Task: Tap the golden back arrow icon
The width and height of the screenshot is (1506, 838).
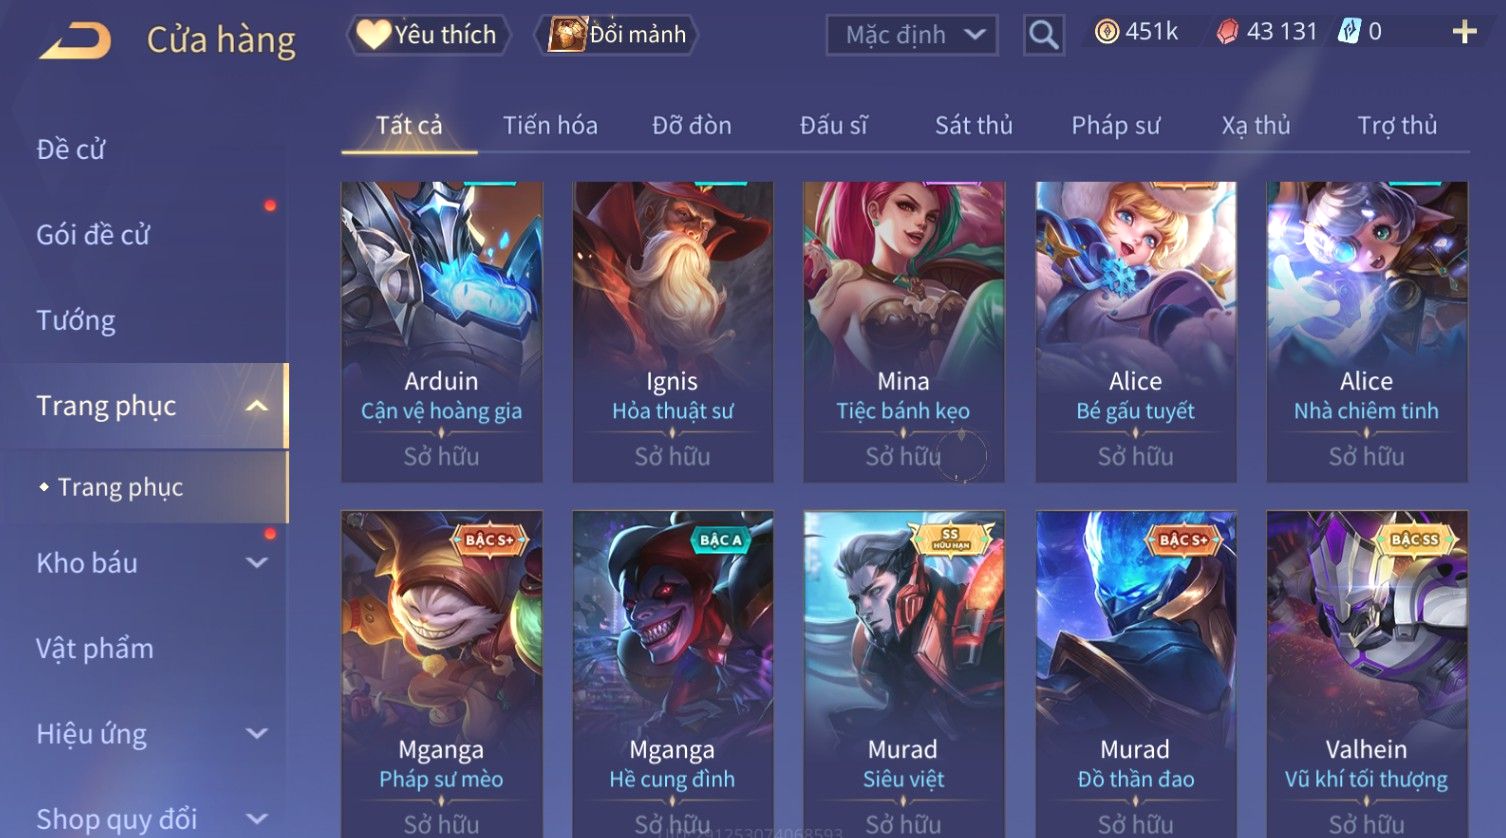Action: (75, 41)
